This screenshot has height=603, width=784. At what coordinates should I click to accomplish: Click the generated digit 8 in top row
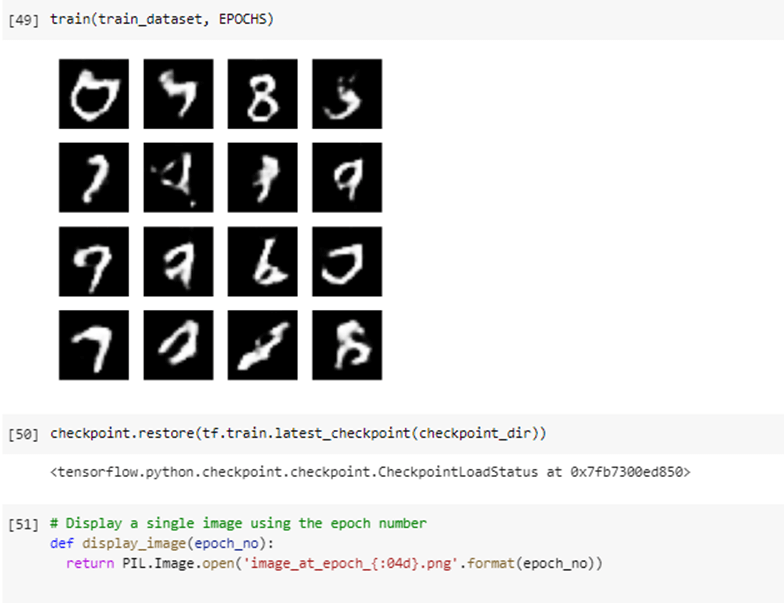tap(262, 94)
